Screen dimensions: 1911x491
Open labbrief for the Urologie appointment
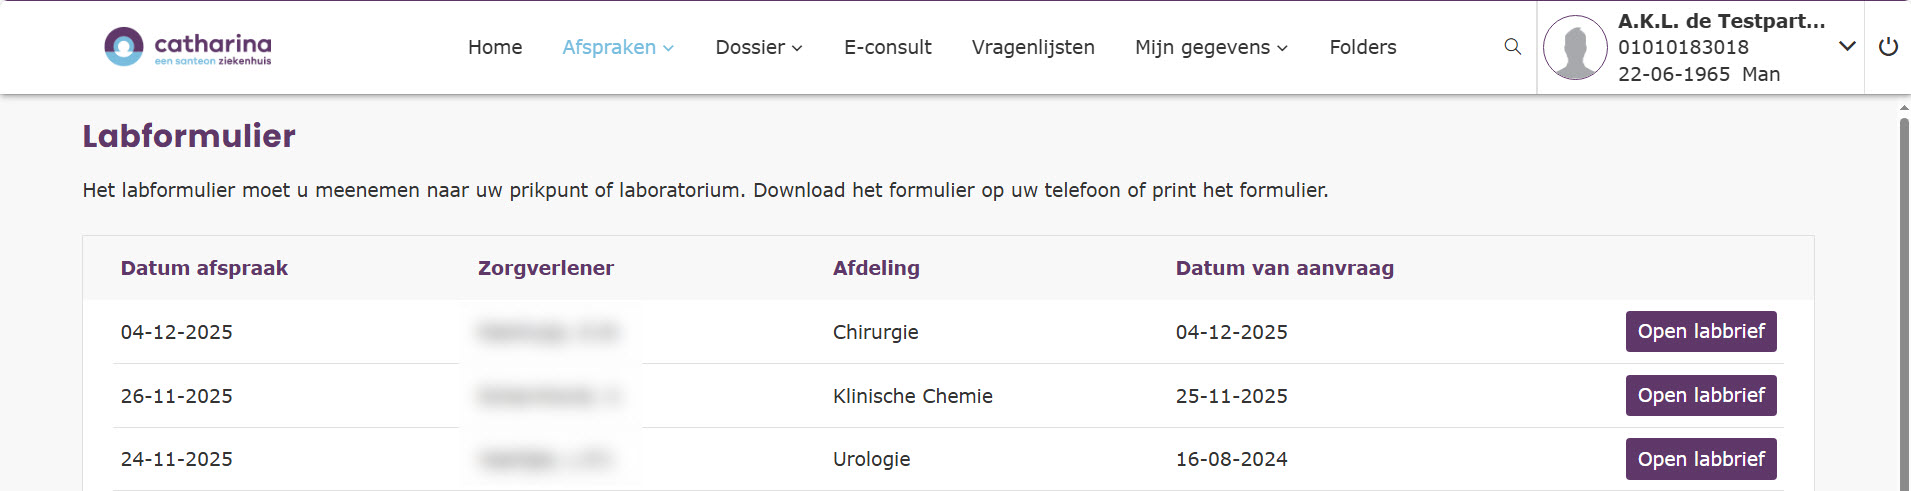coord(1700,459)
